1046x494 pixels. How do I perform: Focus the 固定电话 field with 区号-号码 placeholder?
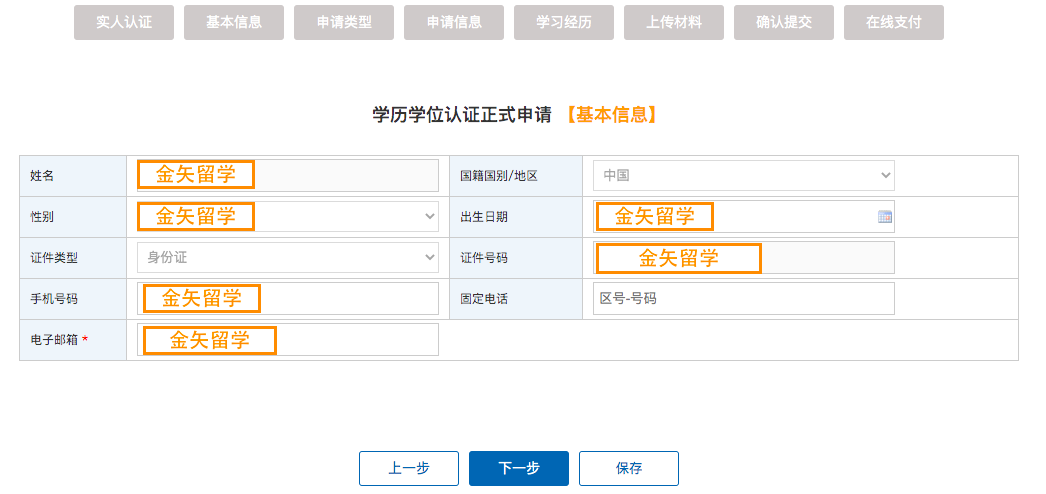tap(744, 299)
